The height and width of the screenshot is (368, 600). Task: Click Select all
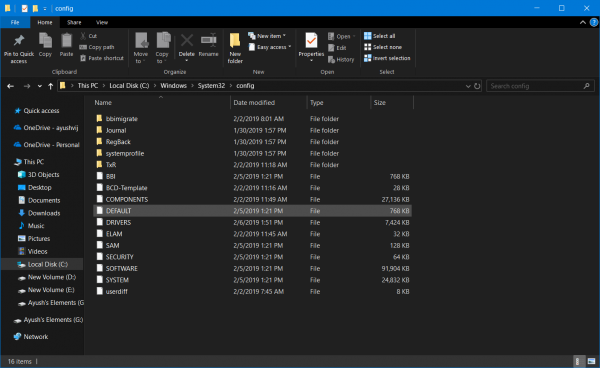point(380,36)
